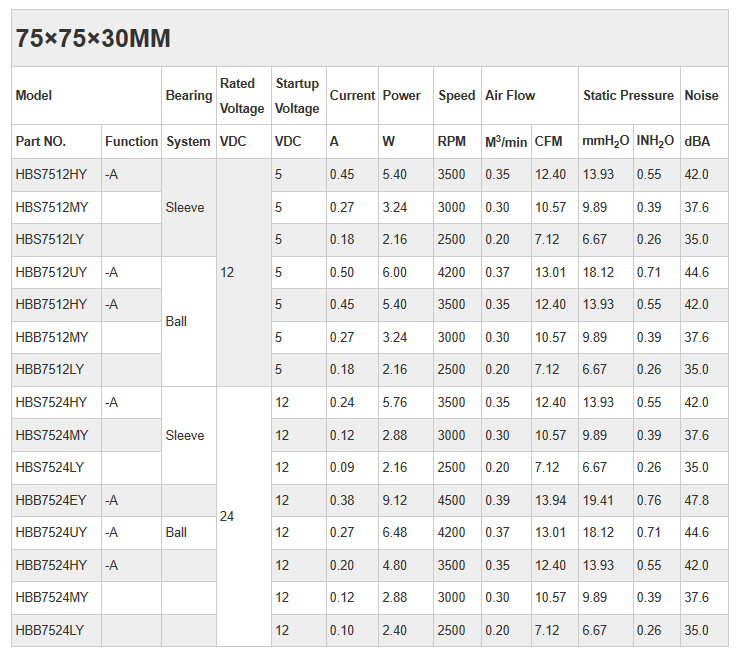
Task: Click the CFM unit subheader
Action: 548,142
